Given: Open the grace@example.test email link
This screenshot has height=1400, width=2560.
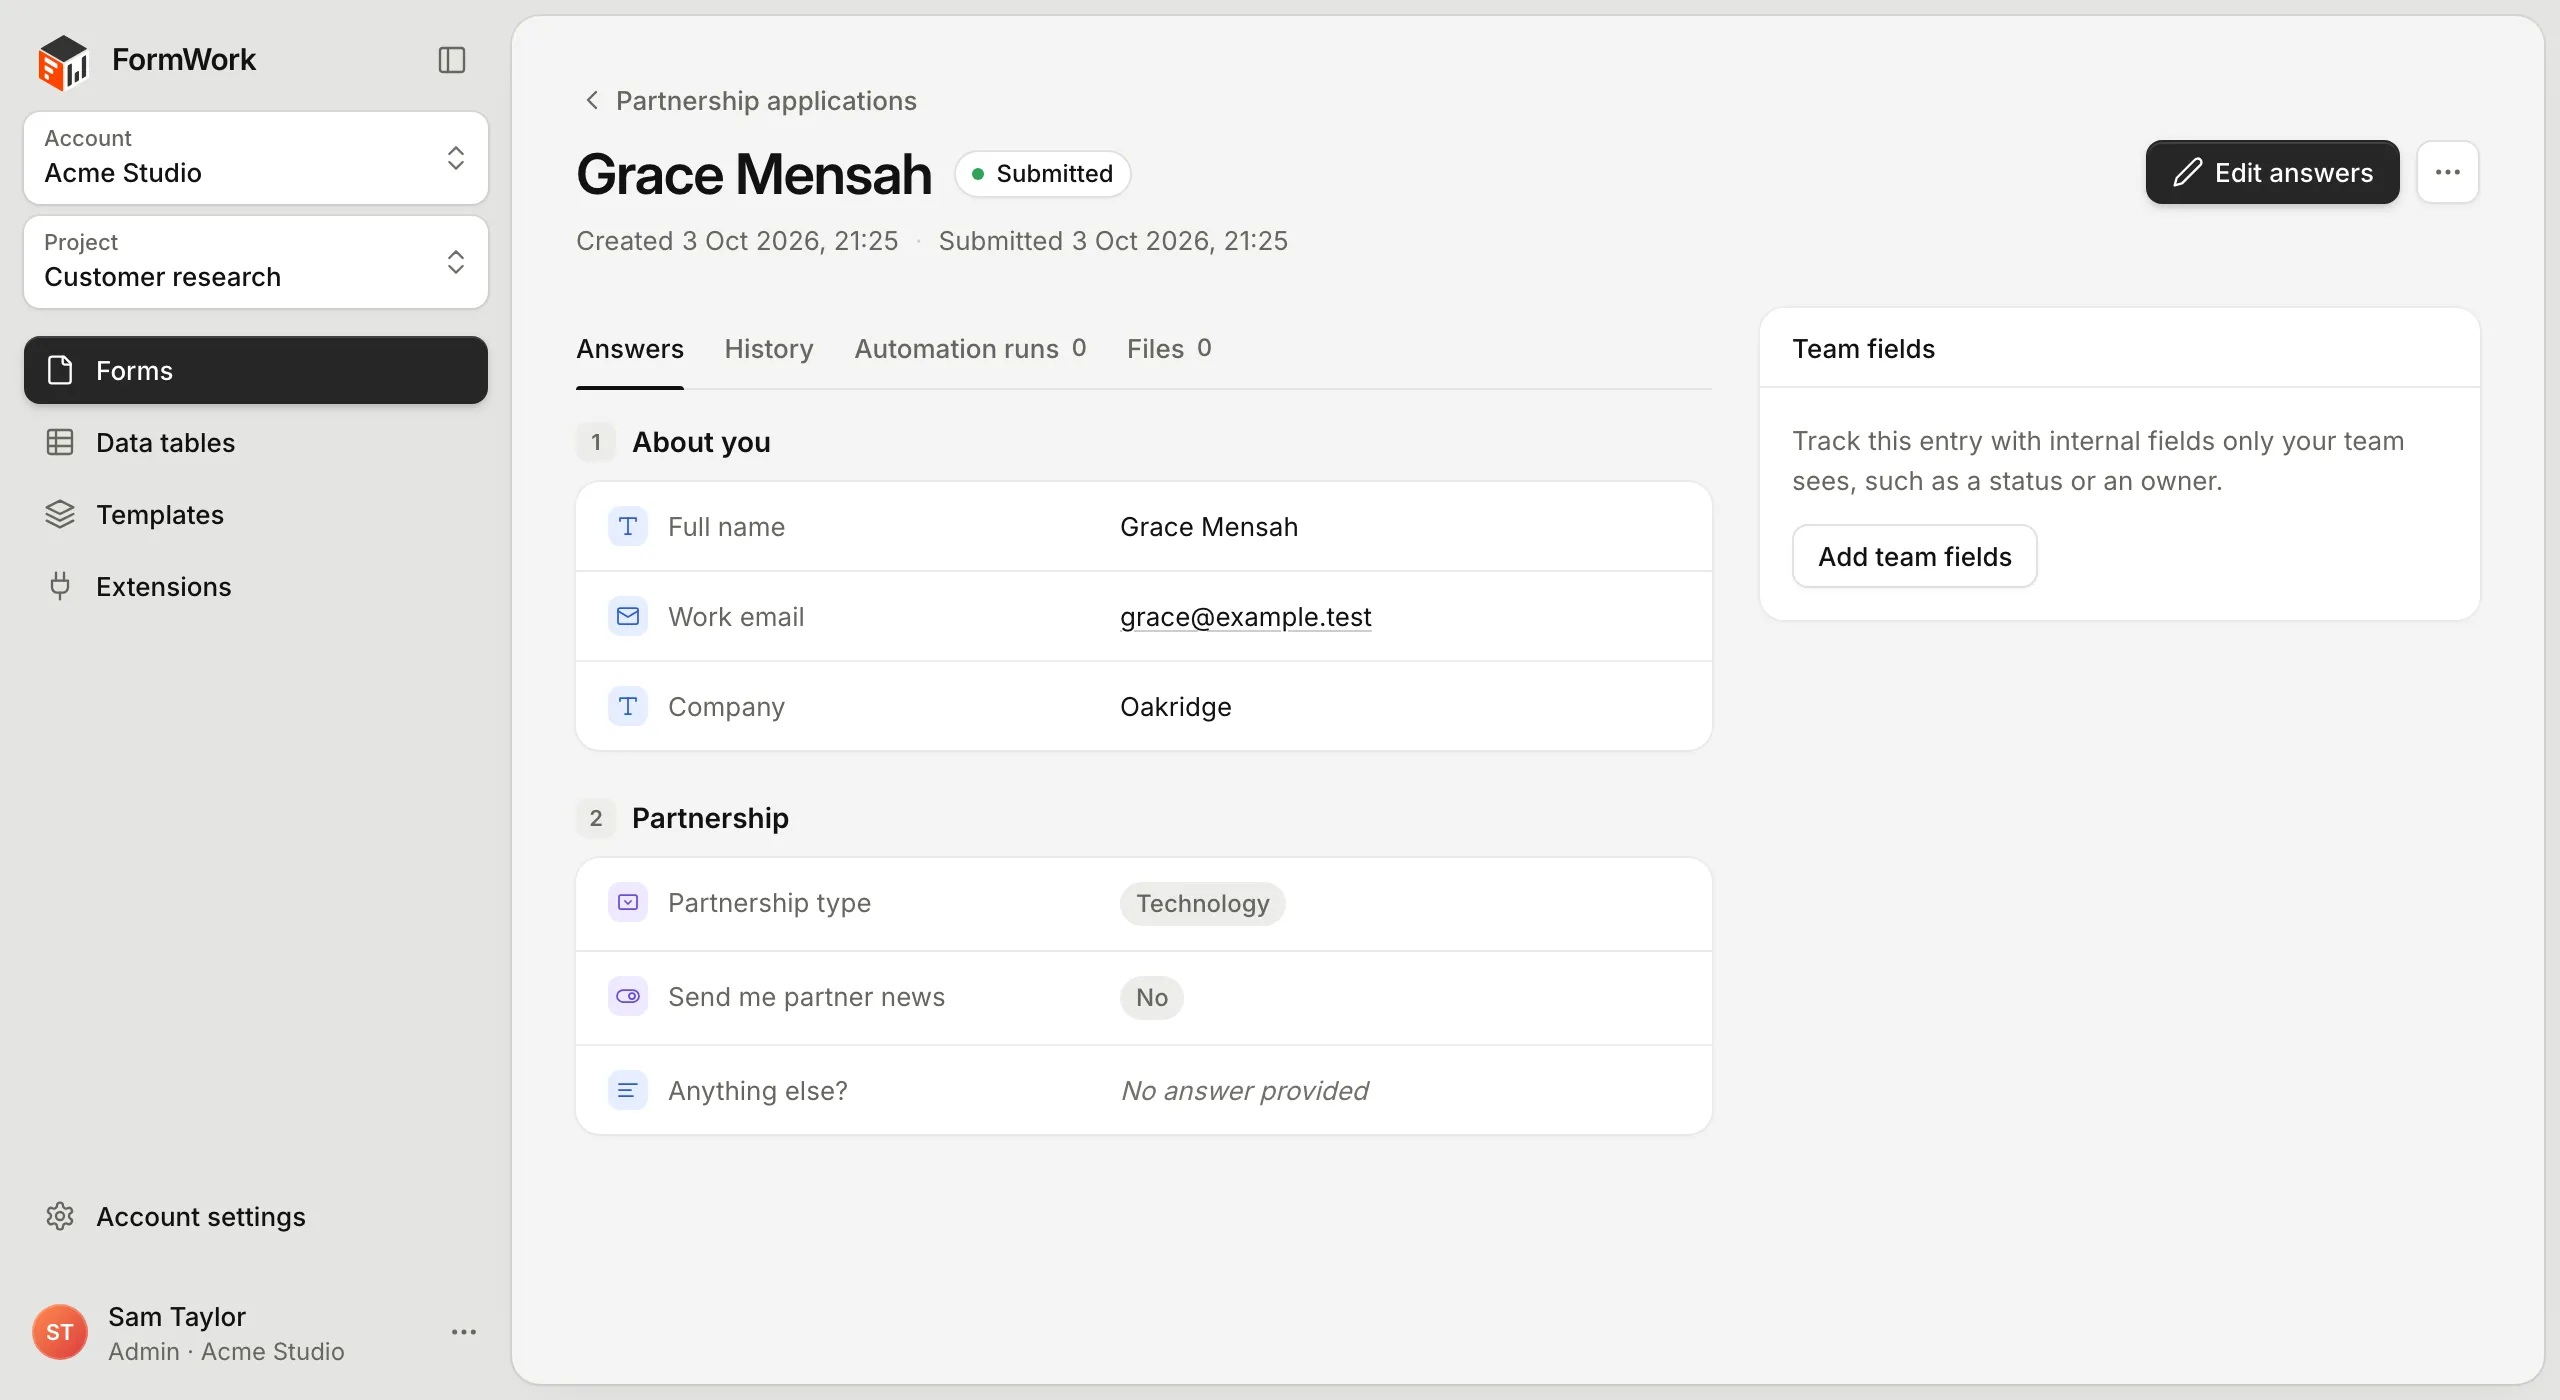Looking at the screenshot, I should [1246, 616].
